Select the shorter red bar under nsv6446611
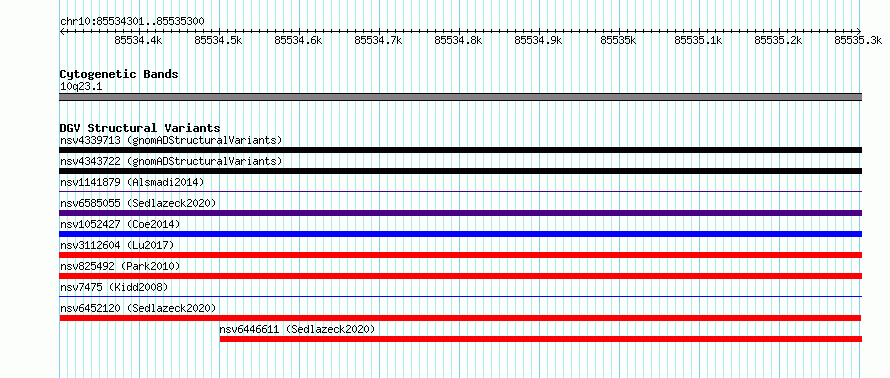Image resolution: width=890 pixels, height=378 pixels. [x=541, y=339]
